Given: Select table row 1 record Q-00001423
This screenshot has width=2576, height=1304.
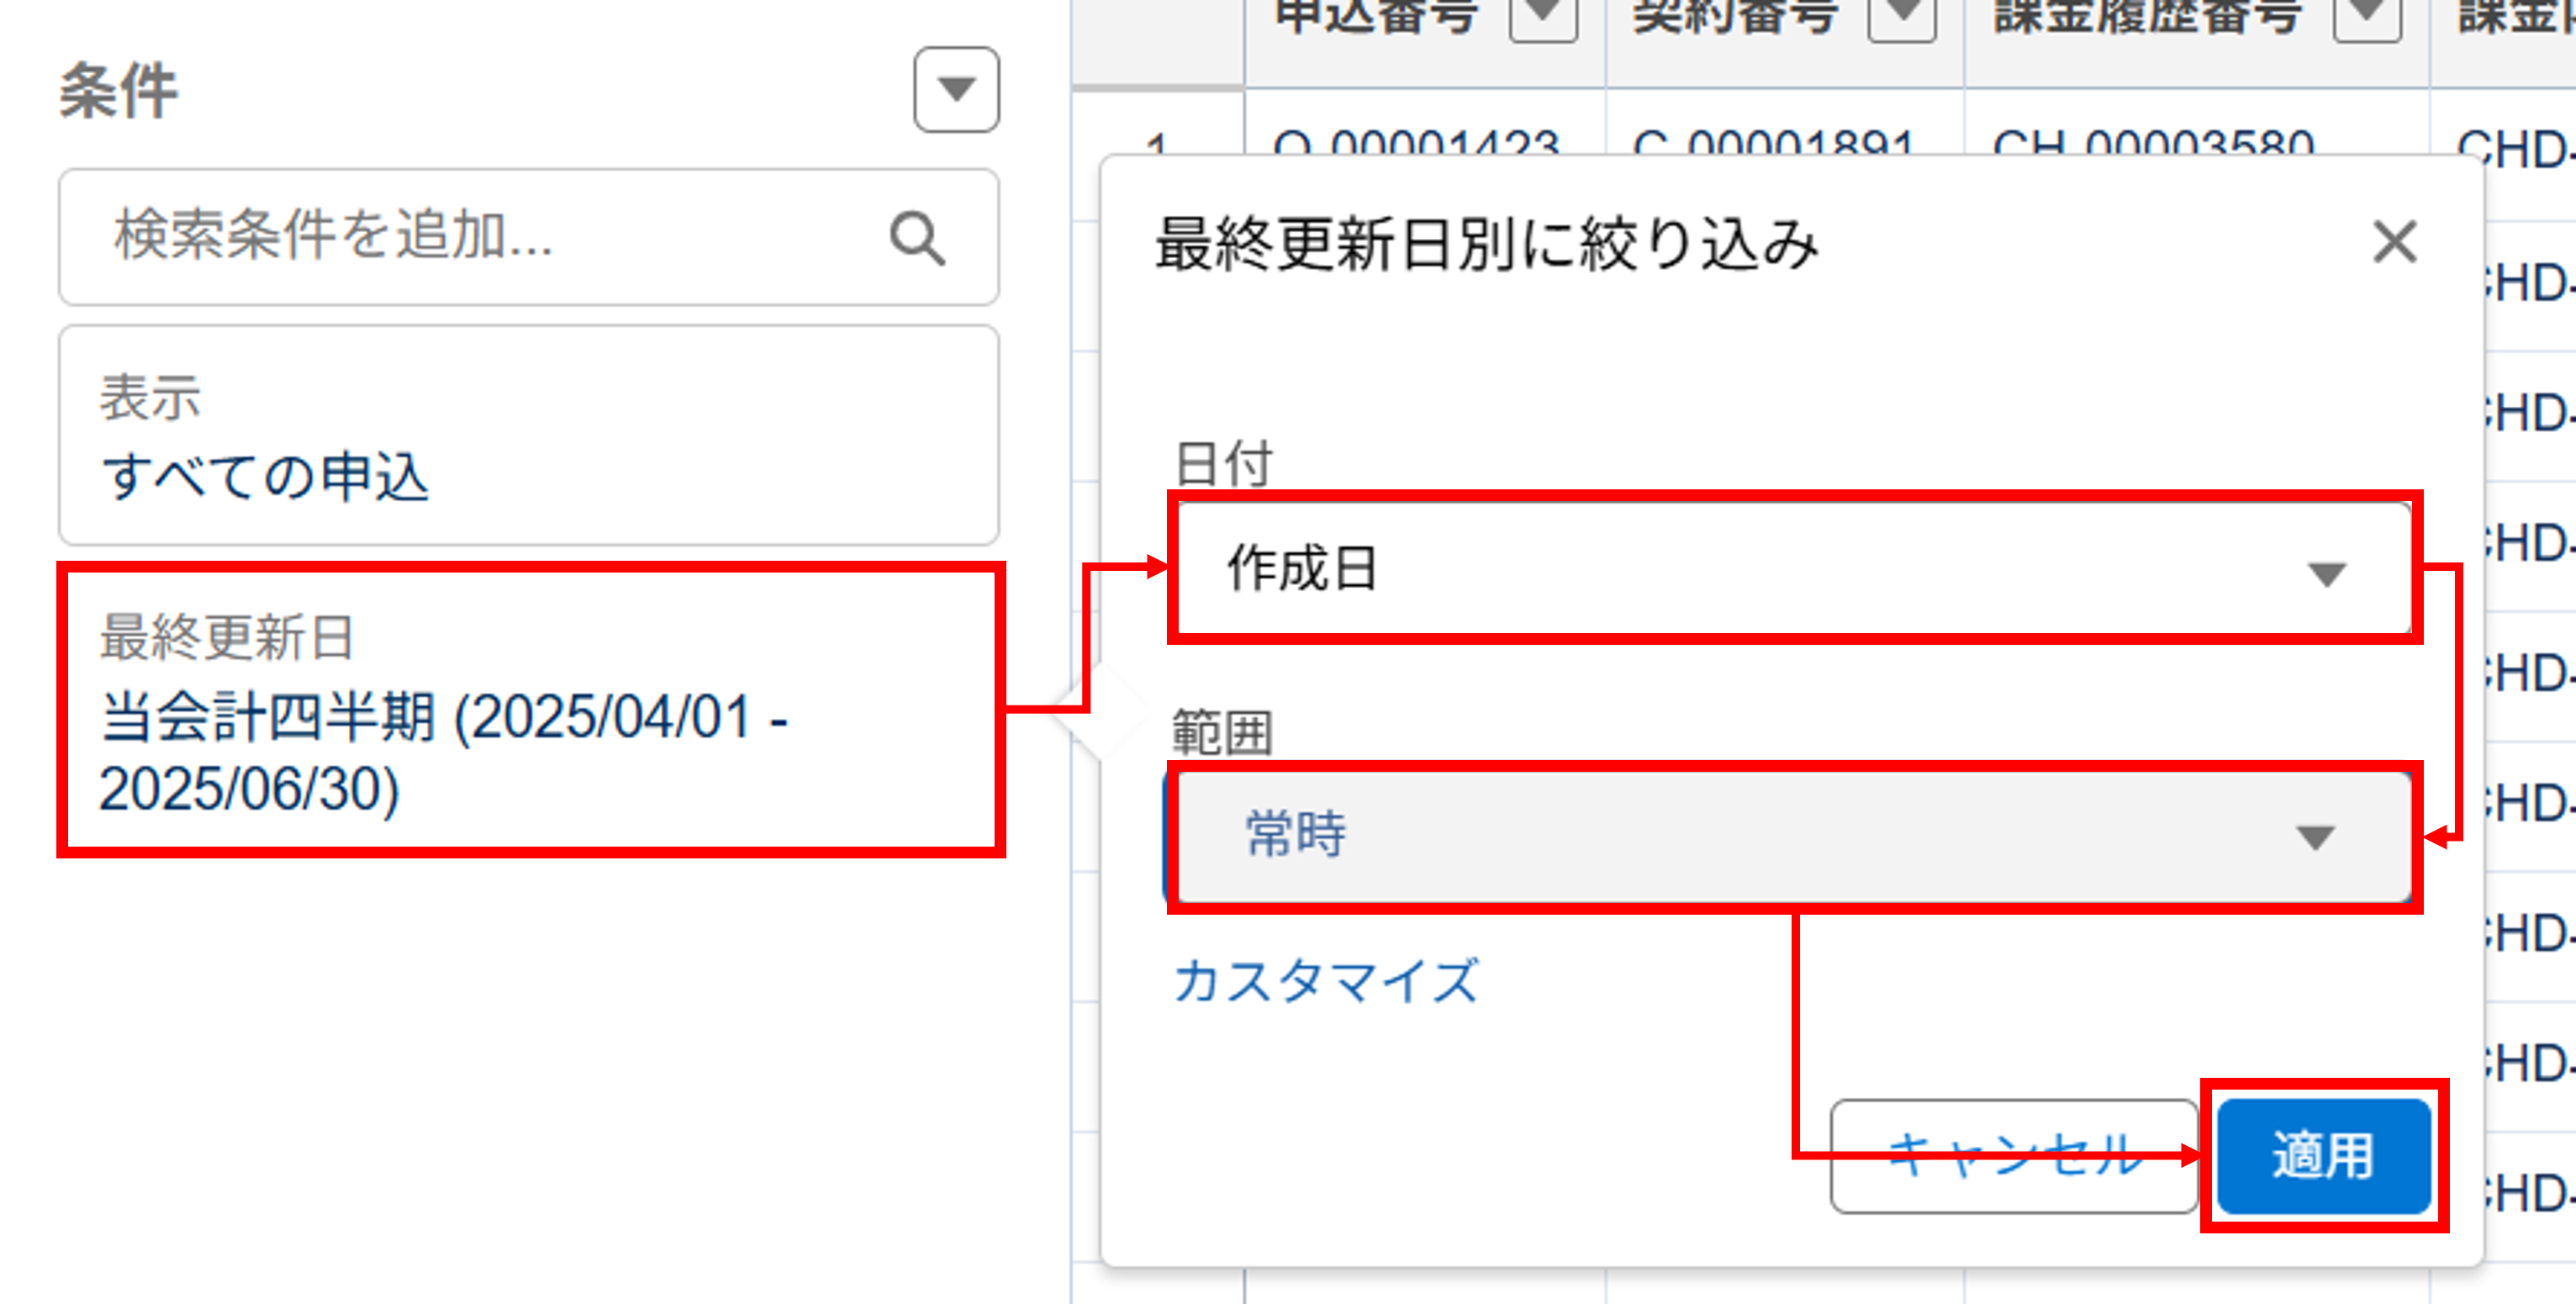Looking at the screenshot, I should tap(1419, 143).
